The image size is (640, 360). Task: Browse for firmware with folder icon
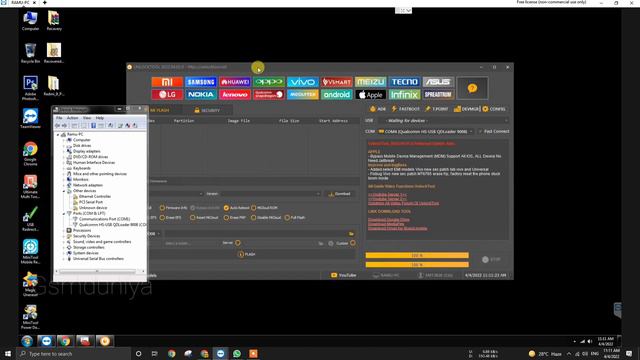click(x=351, y=233)
